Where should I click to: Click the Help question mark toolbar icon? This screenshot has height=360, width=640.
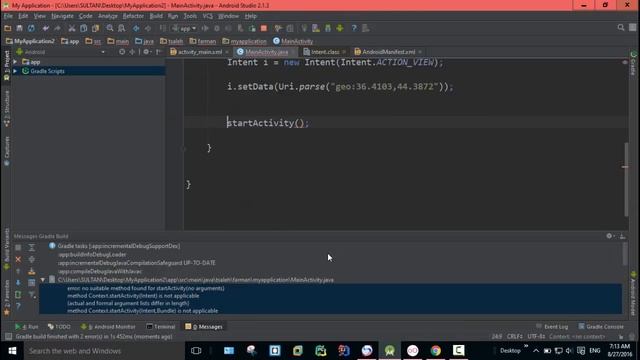[x=354, y=28]
